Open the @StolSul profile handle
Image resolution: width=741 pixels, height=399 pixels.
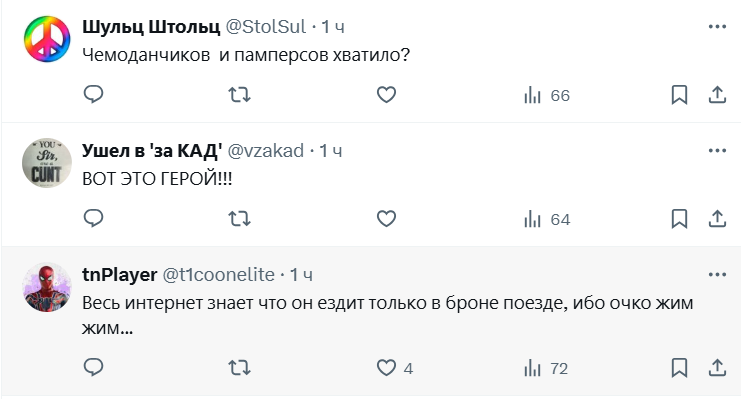point(266,26)
